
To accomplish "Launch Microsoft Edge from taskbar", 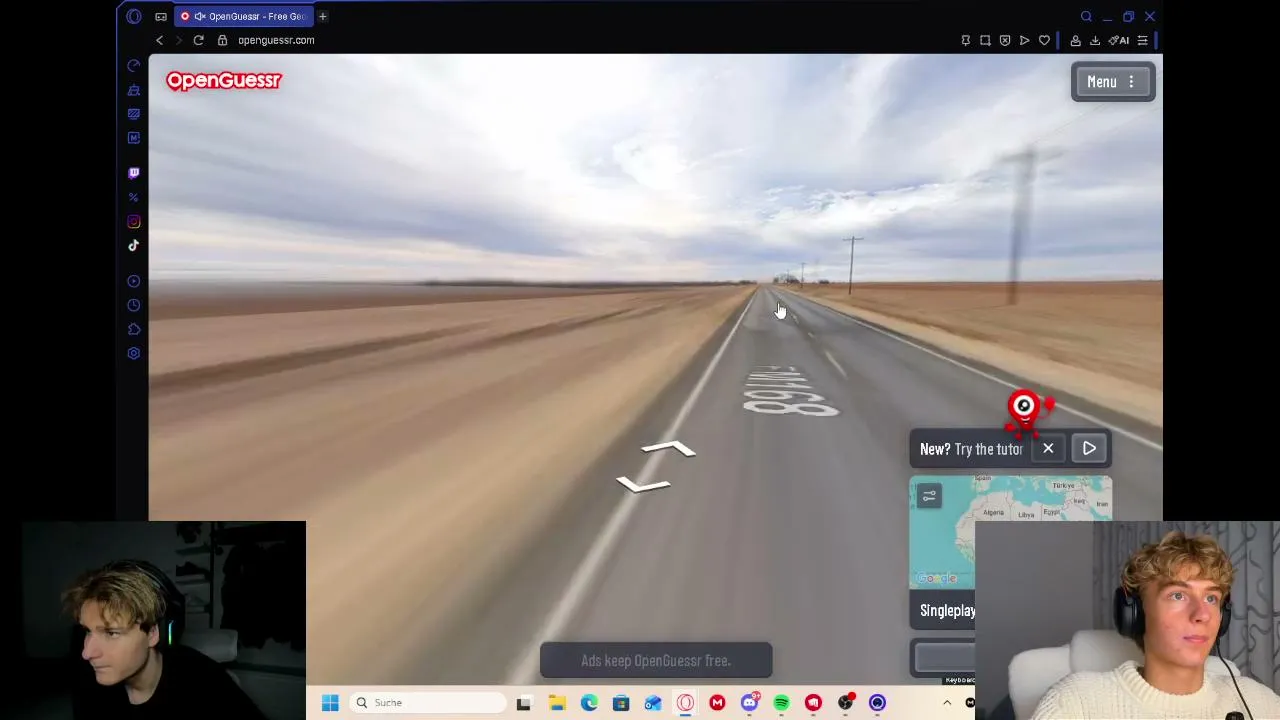I will click(589, 703).
